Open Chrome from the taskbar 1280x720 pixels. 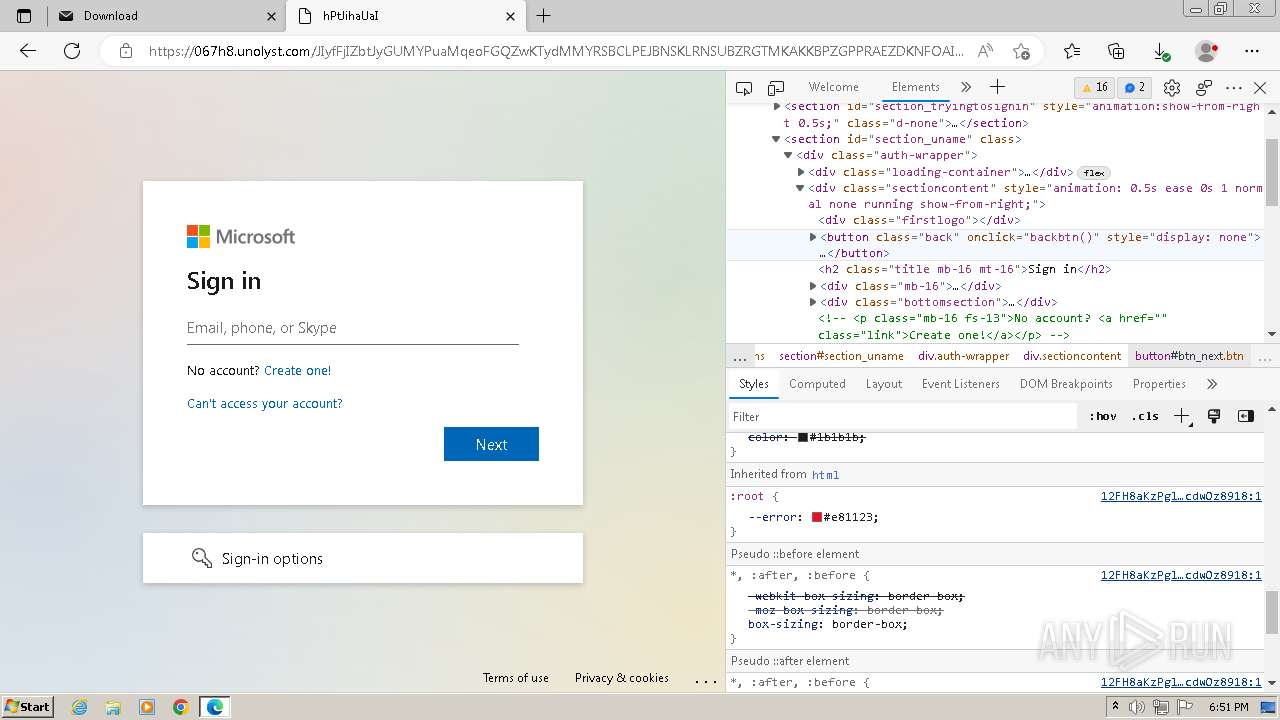coord(180,707)
